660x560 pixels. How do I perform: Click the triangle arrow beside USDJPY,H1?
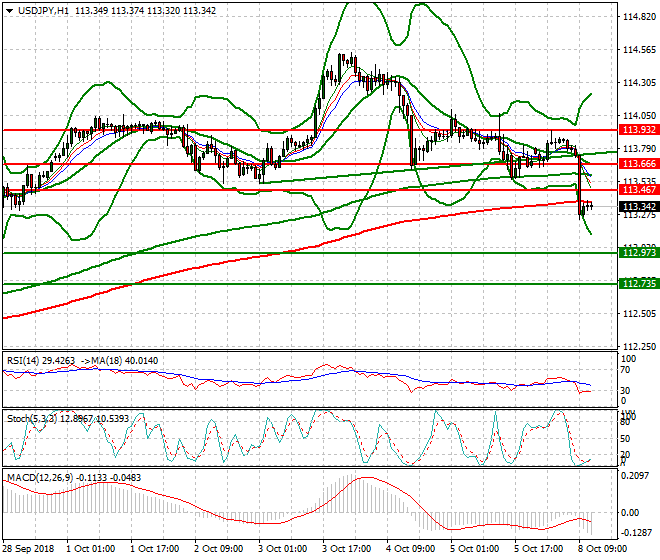pyautogui.click(x=9, y=11)
